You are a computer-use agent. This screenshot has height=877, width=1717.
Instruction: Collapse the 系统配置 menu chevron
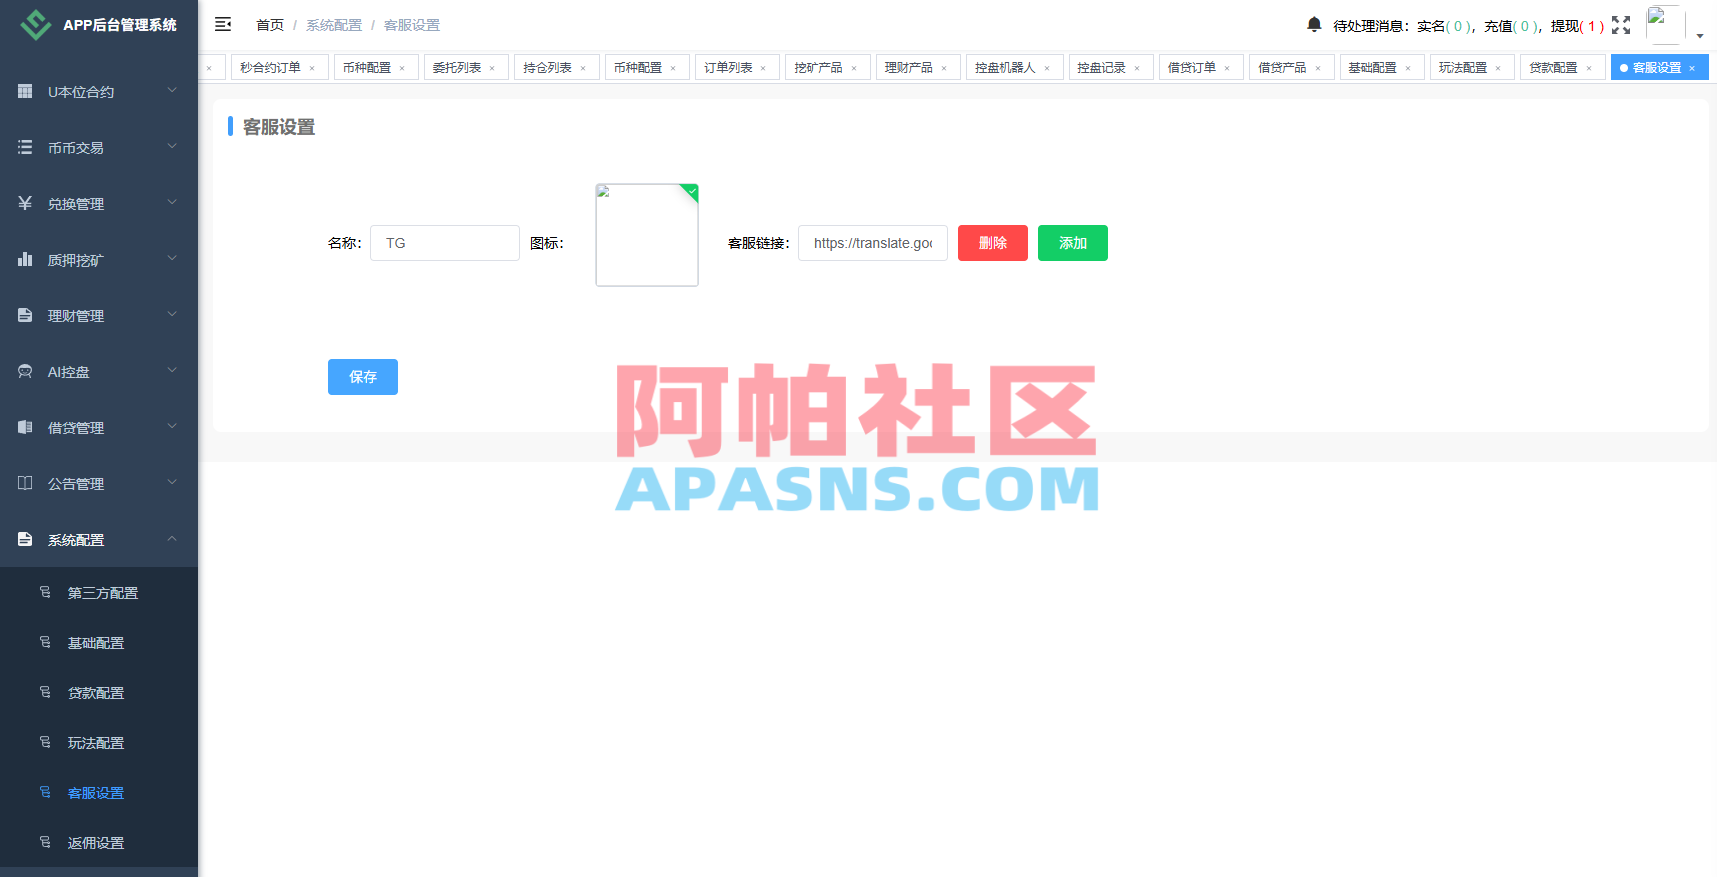[172, 539]
